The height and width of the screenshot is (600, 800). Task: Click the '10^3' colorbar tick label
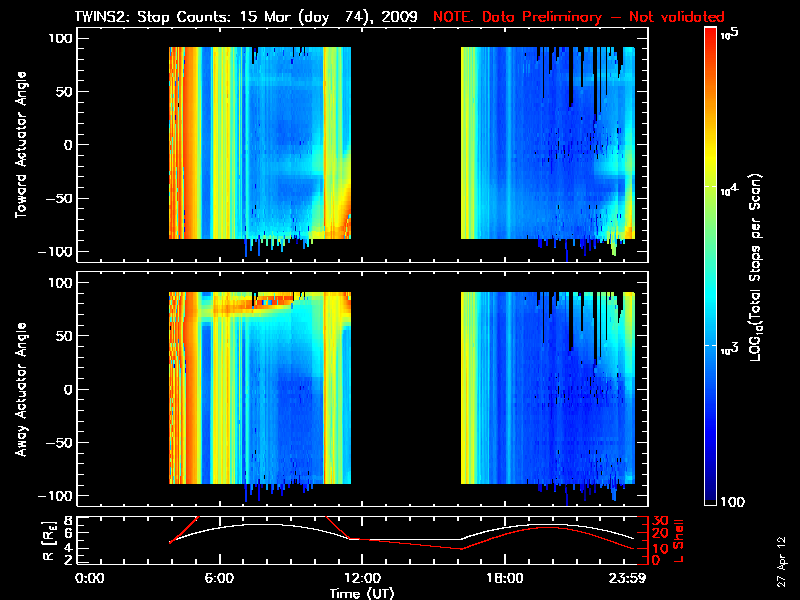(729, 348)
